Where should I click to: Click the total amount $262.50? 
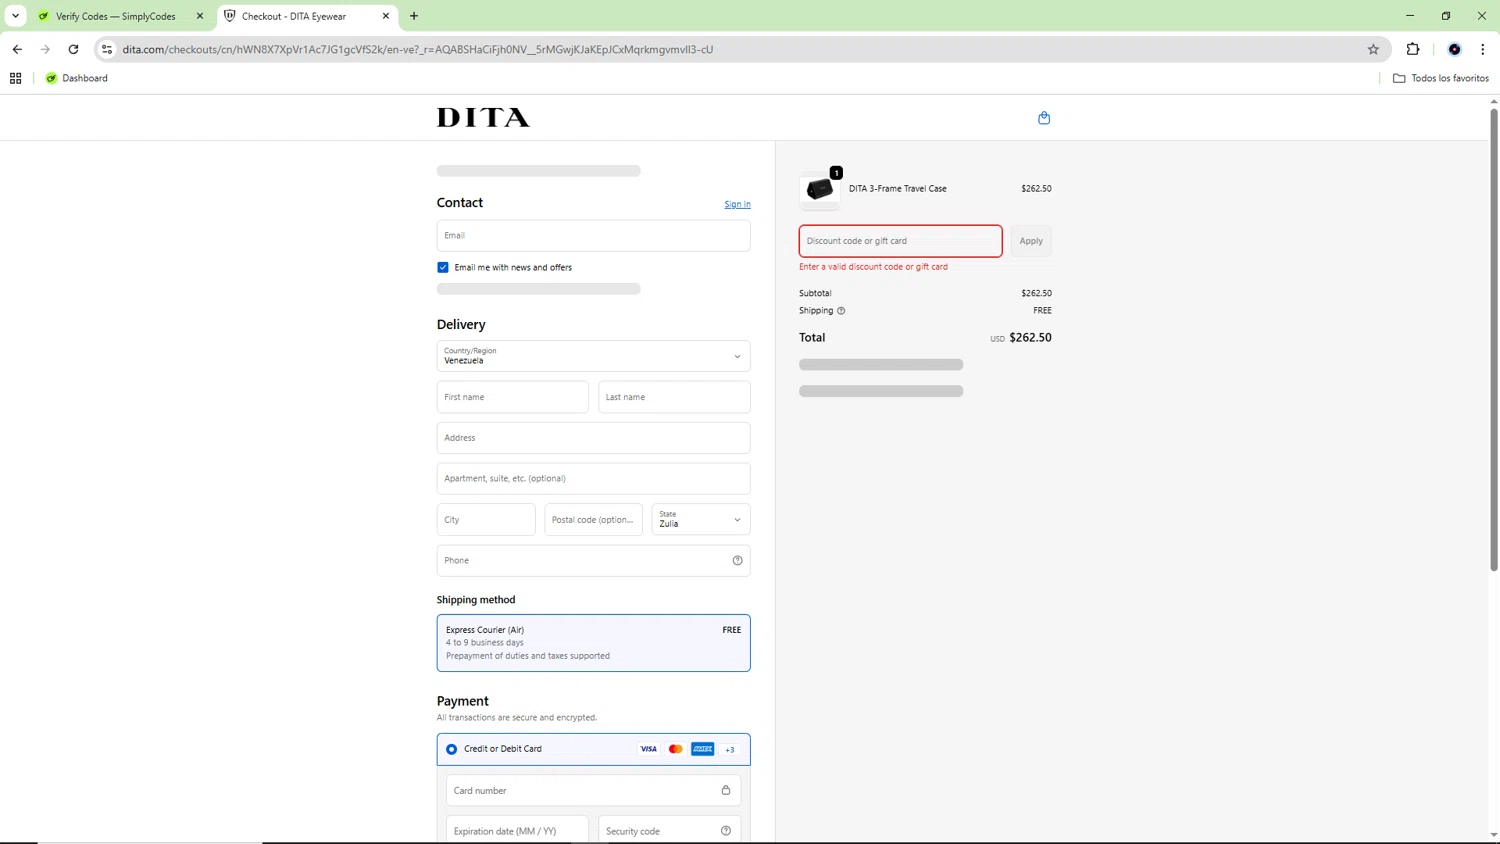(1030, 338)
